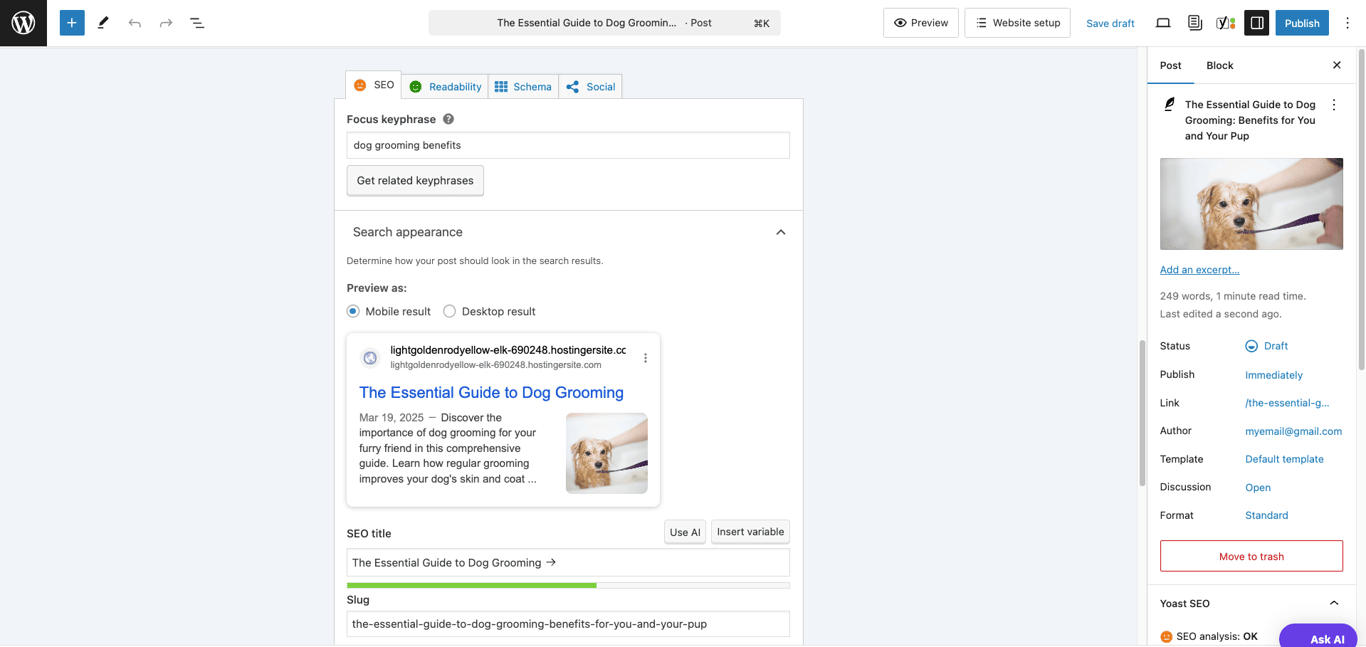
Task: Click the featured image thumbnail
Action: pyautogui.click(x=1251, y=203)
